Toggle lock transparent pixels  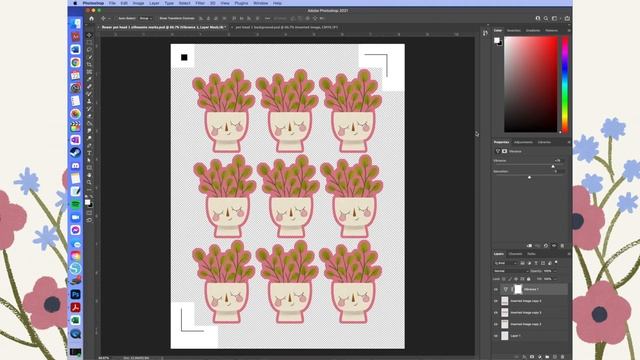coord(503,279)
